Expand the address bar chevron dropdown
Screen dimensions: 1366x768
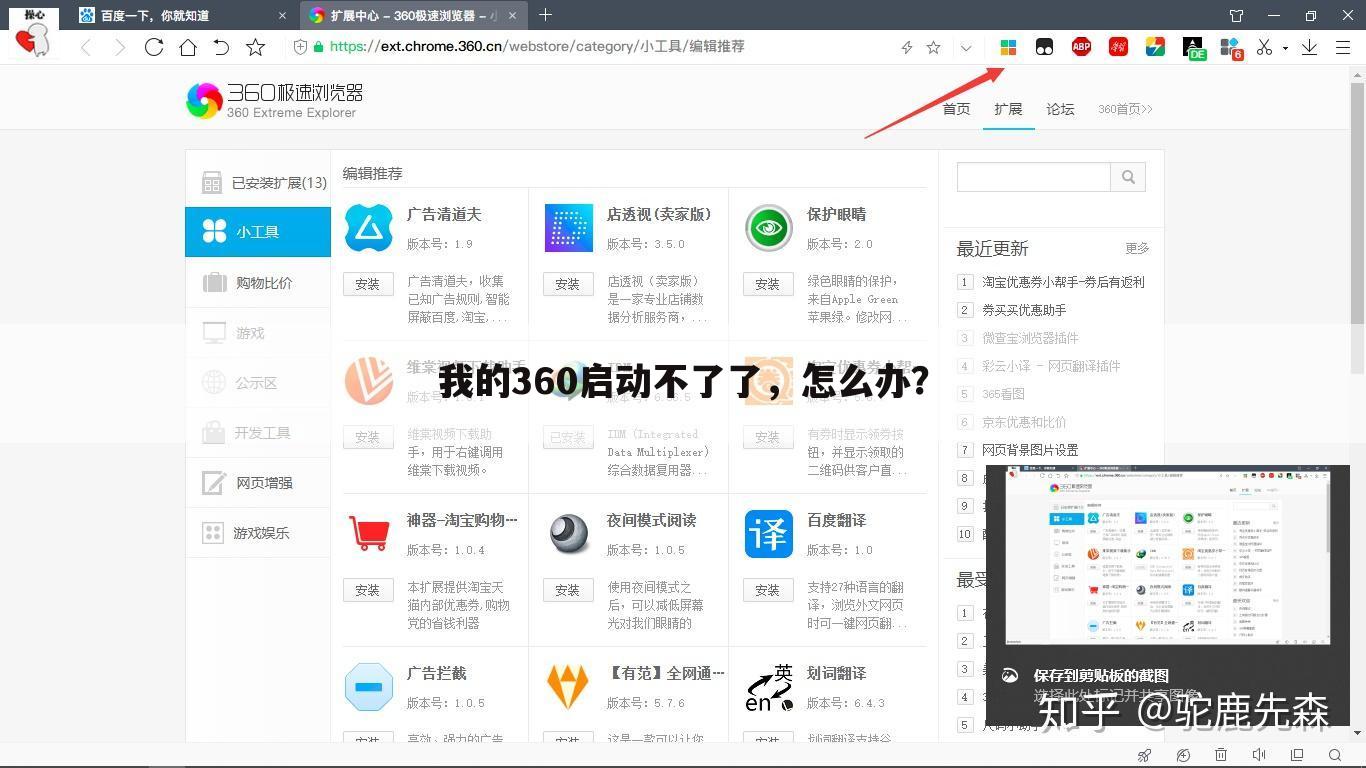[965, 47]
